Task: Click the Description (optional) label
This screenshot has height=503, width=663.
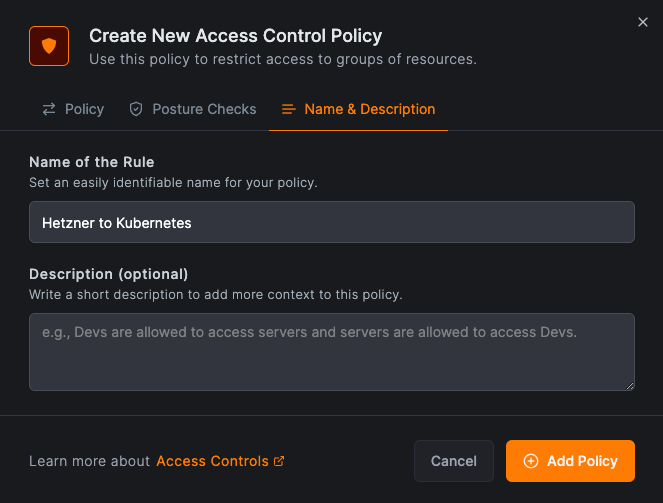Action: 108,274
